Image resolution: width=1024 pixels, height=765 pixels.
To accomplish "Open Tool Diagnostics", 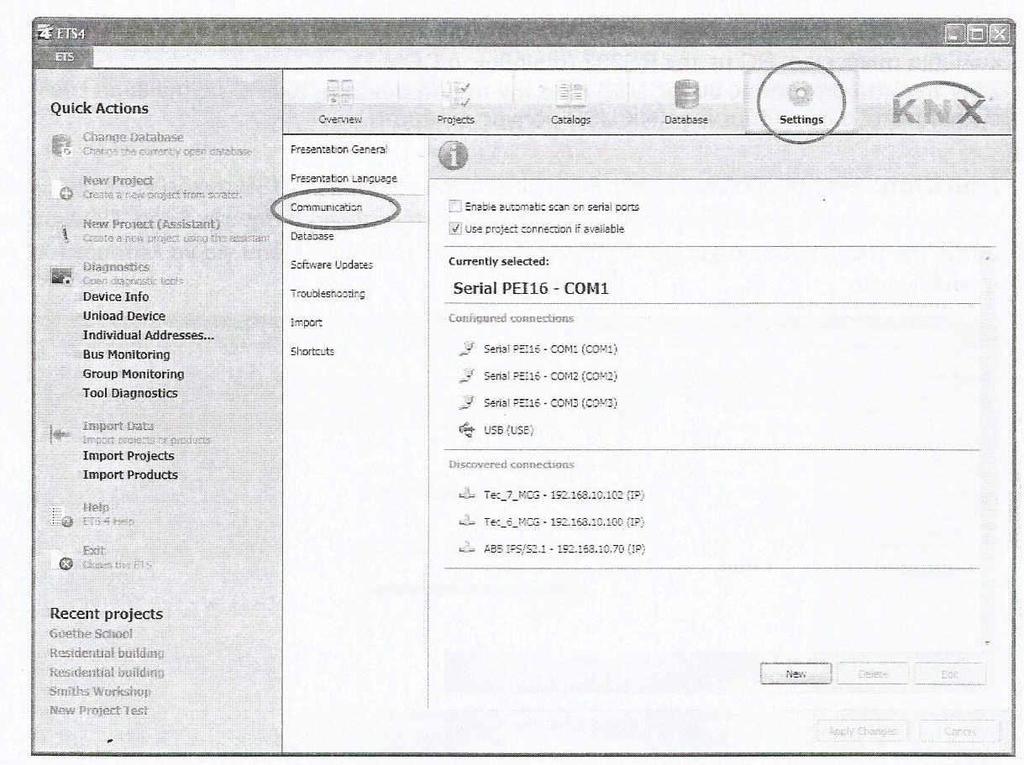I will click(x=130, y=393).
